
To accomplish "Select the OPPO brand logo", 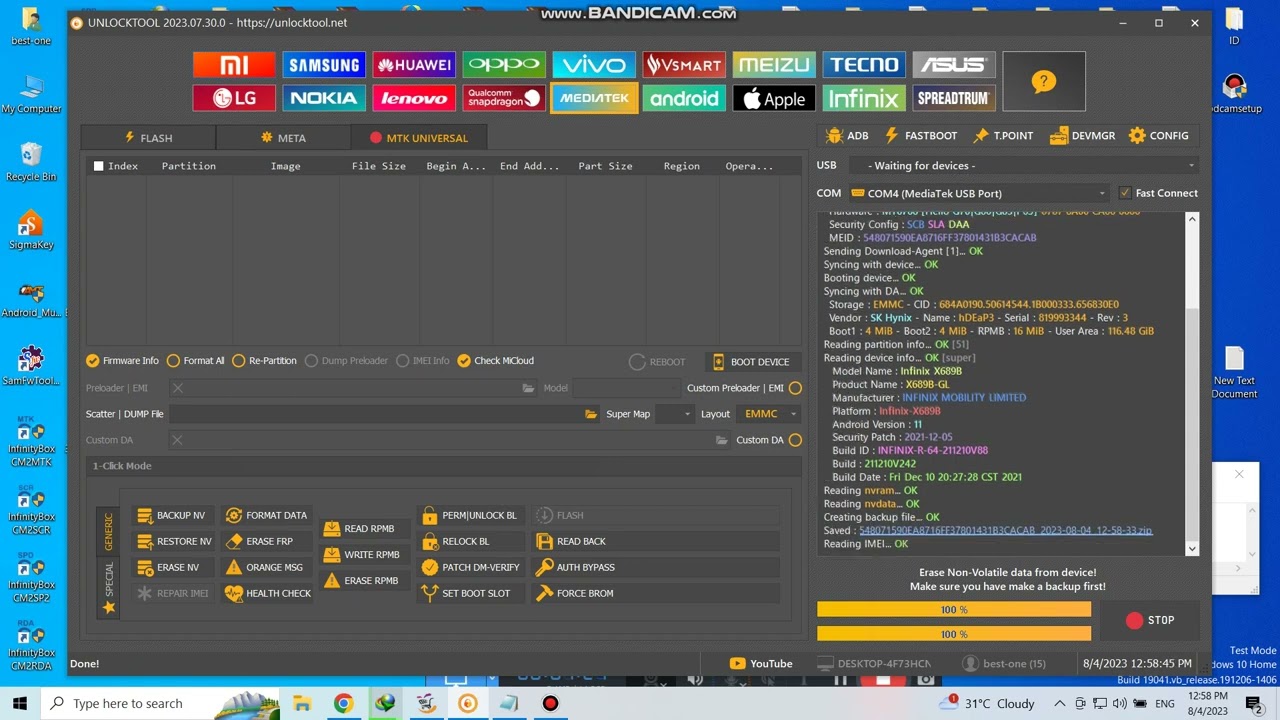I will [x=504, y=65].
